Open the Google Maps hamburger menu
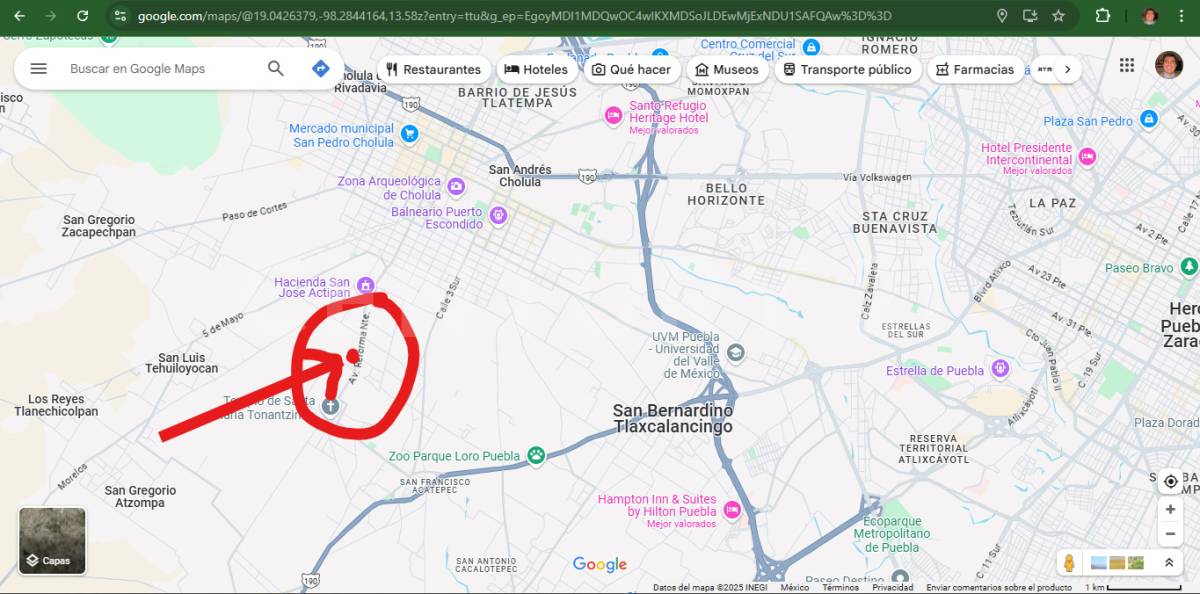The image size is (1200, 594). coord(38,69)
